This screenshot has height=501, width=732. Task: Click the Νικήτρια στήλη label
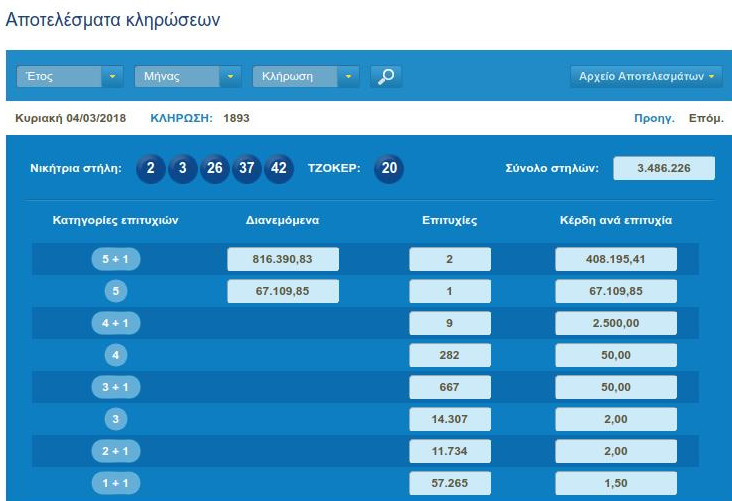[x=76, y=168]
